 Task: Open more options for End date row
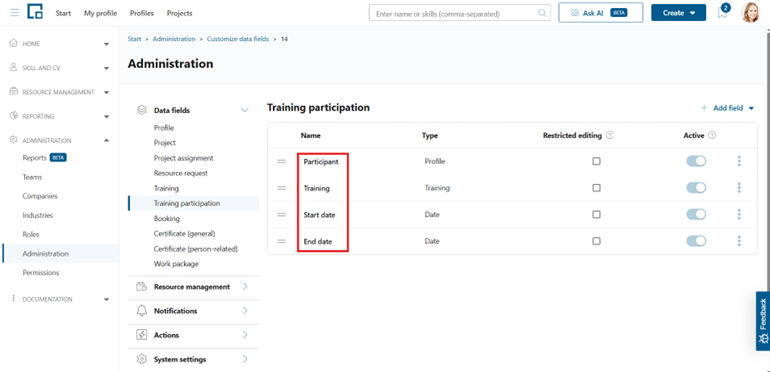click(x=739, y=240)
